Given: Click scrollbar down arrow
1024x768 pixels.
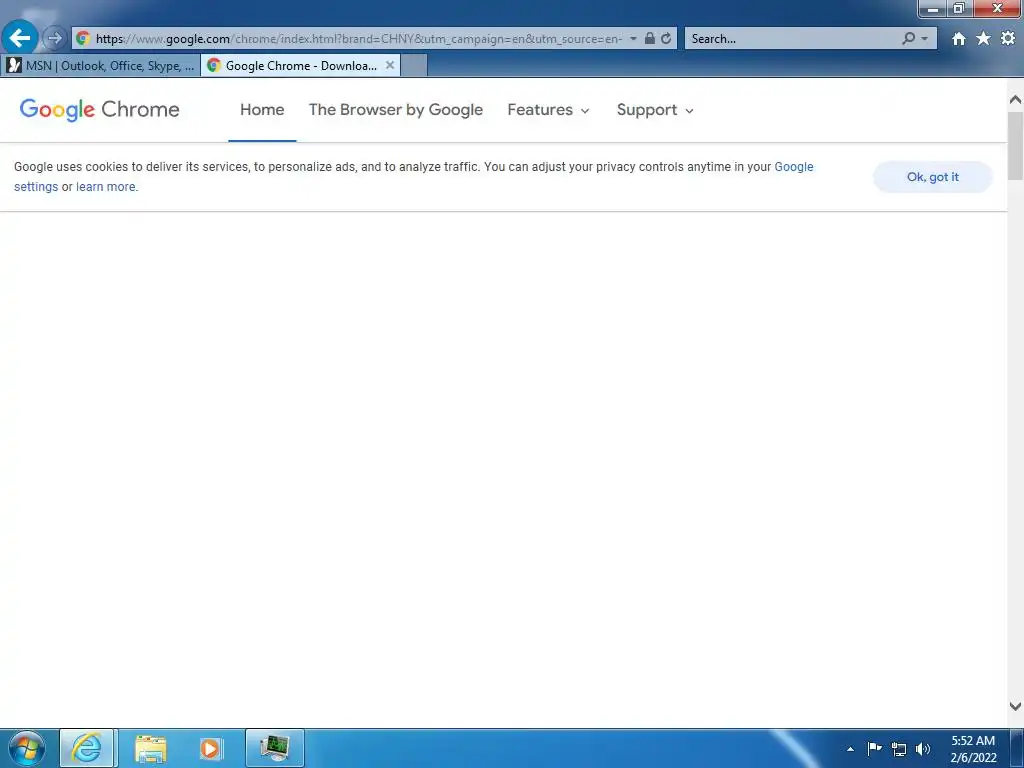Looking at the screenshot, I should (1015, 706).
